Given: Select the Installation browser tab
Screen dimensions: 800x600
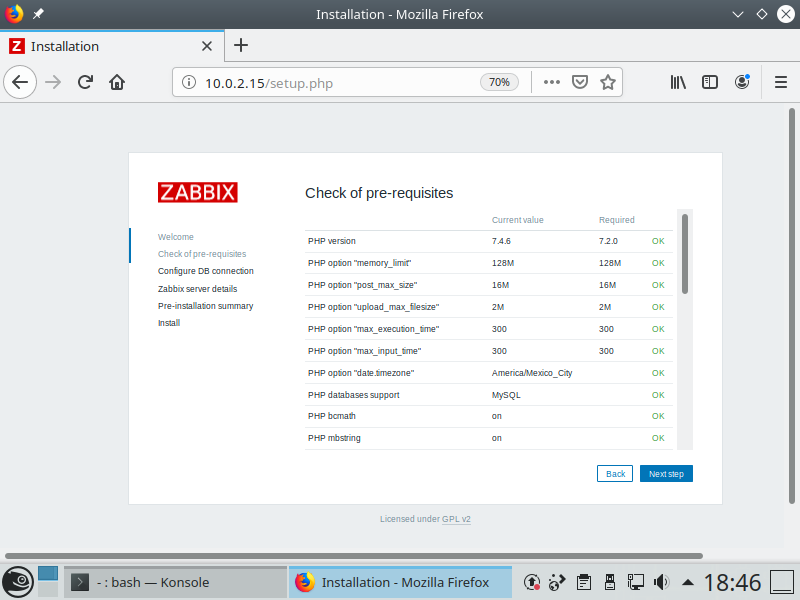Looking at the screenshot, I should (x=112, y=46).
